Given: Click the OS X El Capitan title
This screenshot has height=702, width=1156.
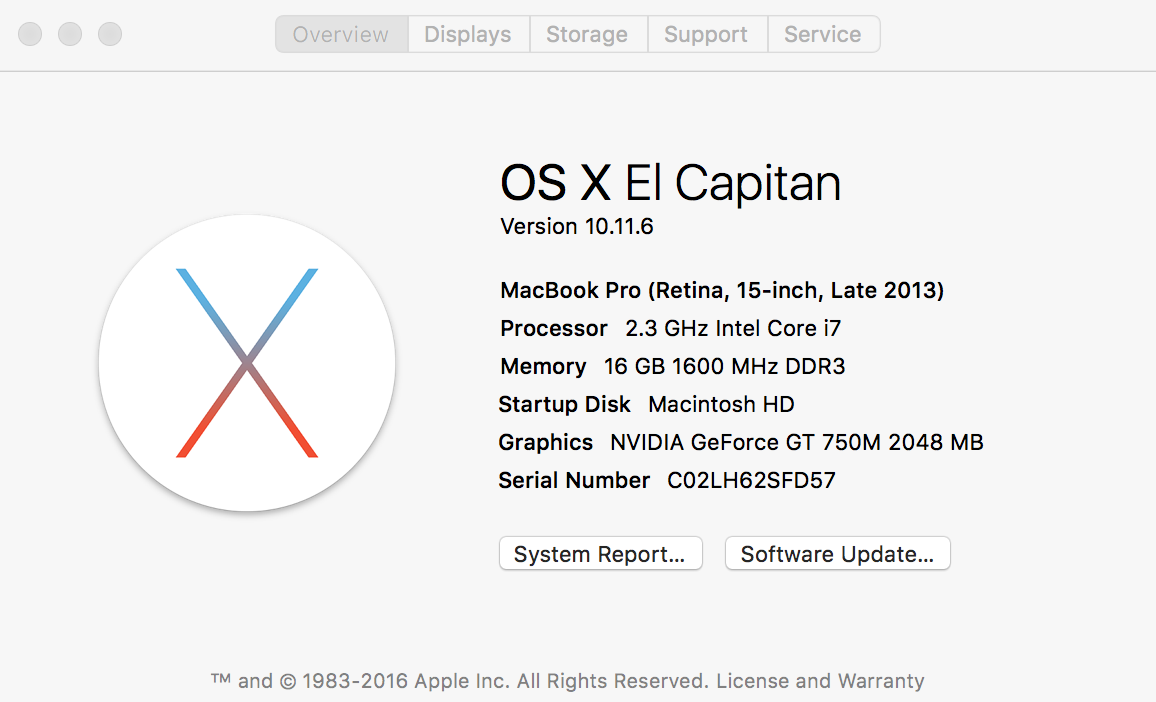Looking at the screenshot, I should click(x=670, y=184).
